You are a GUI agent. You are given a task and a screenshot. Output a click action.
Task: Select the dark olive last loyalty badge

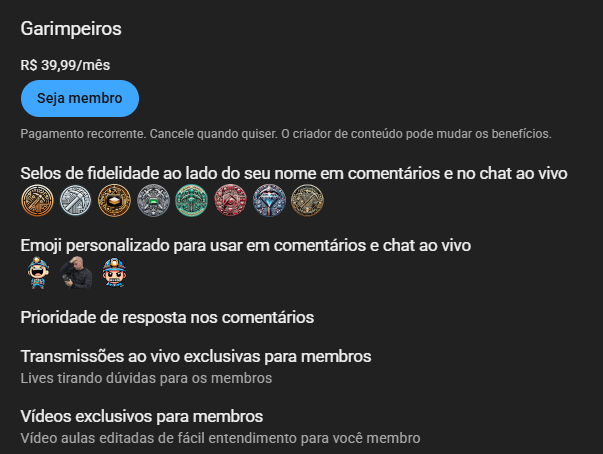[x=308, y=200]
